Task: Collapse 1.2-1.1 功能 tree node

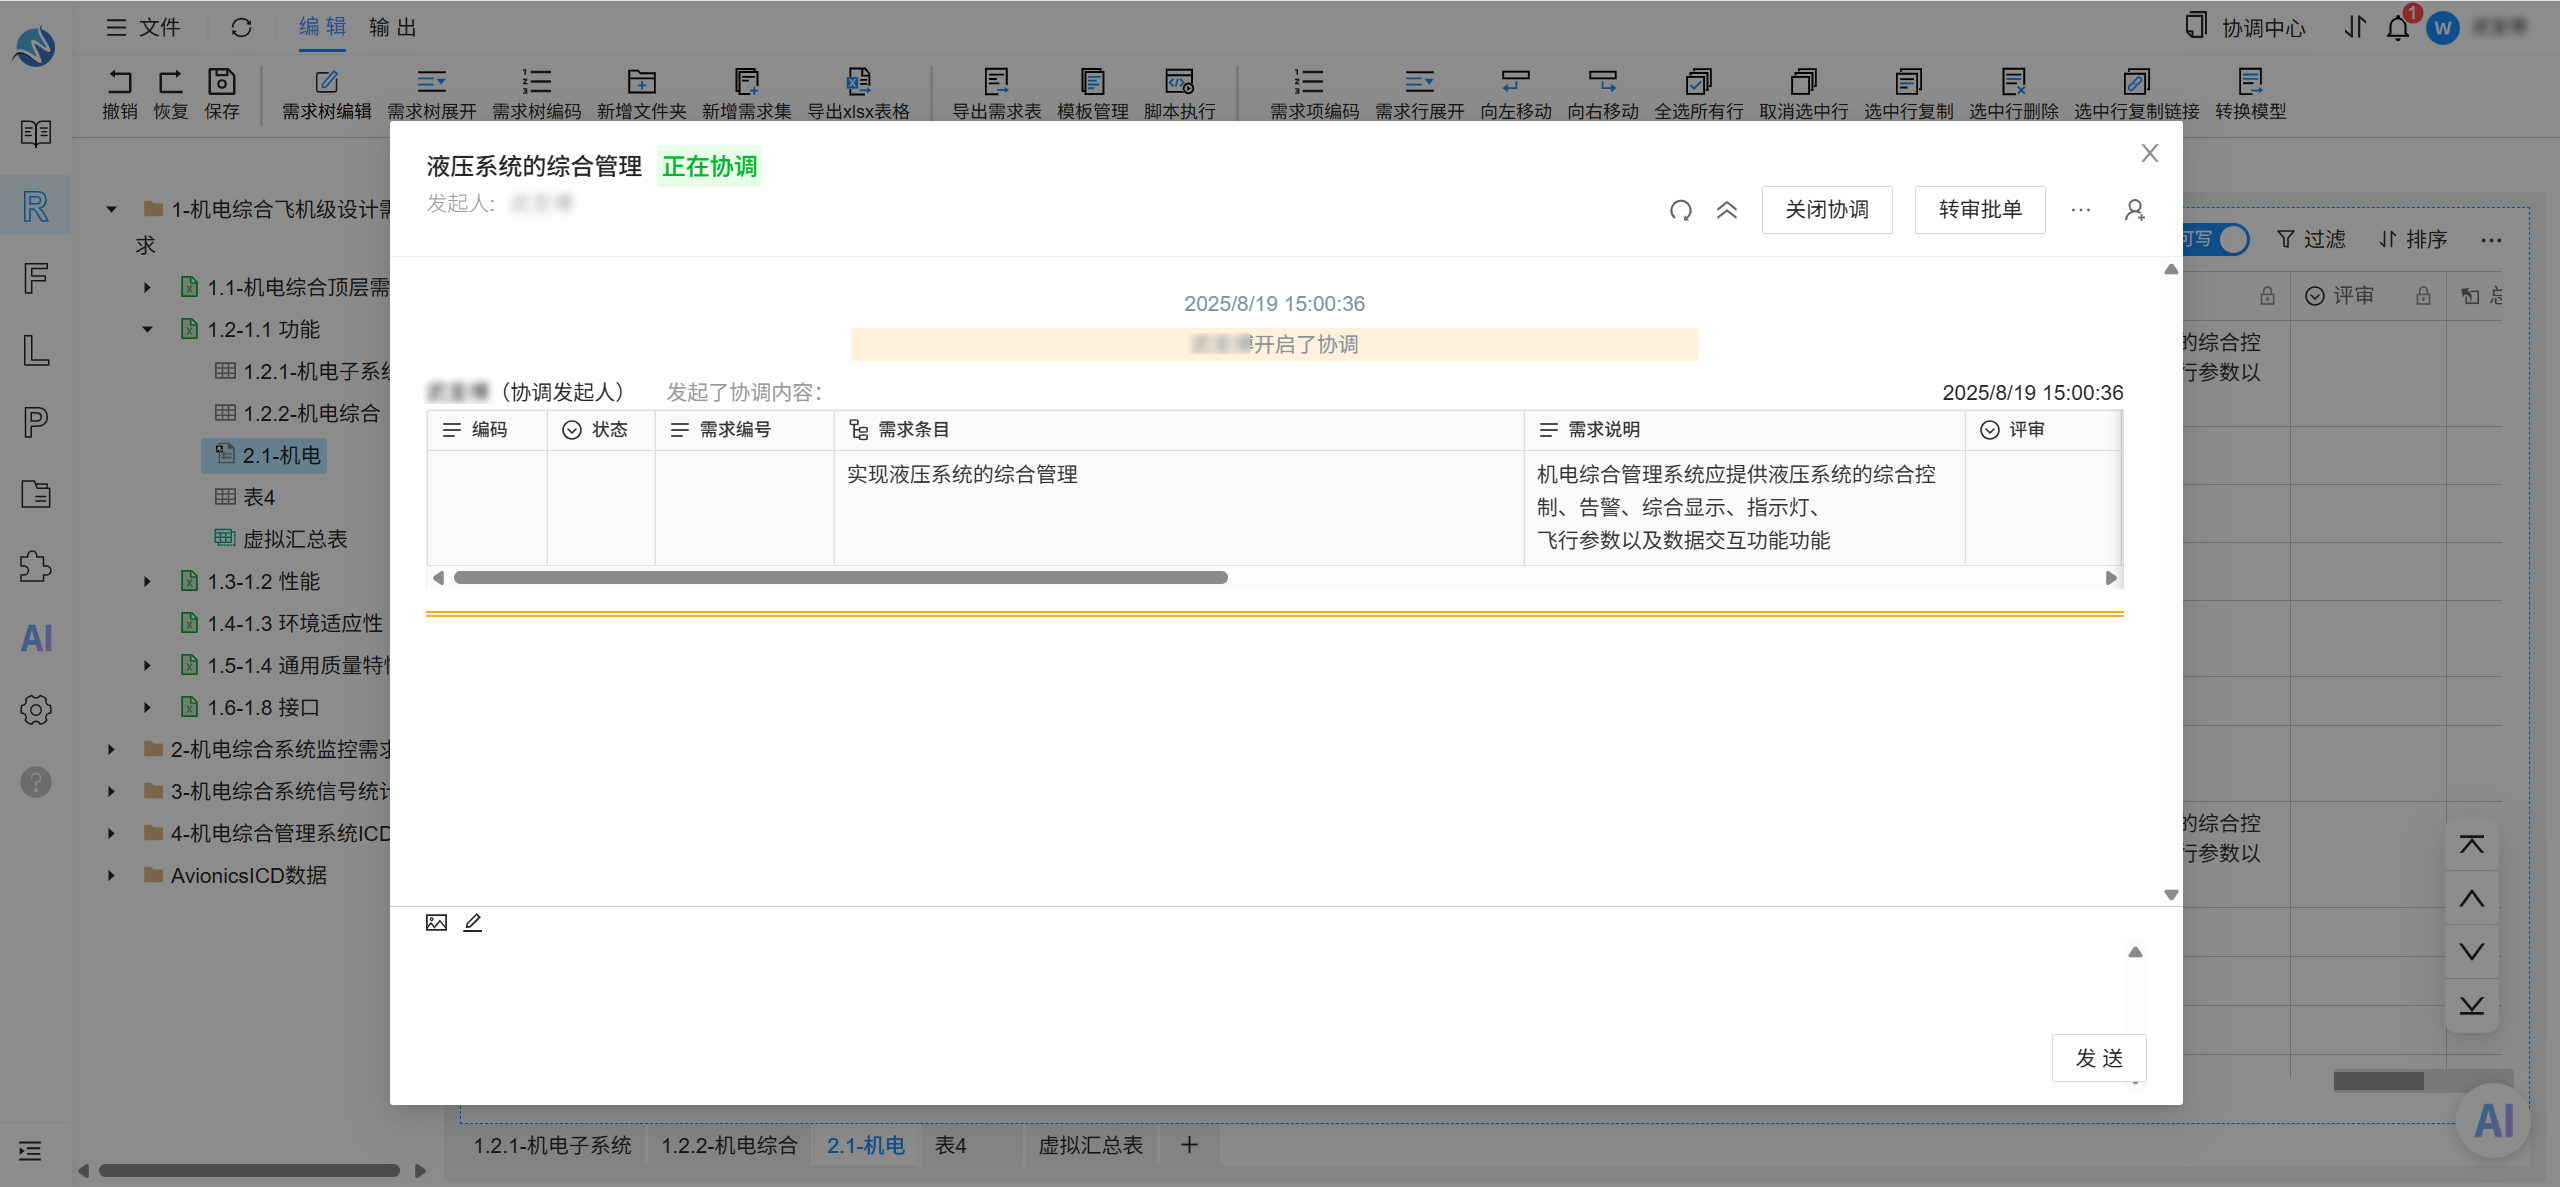Action: (148, 329)
